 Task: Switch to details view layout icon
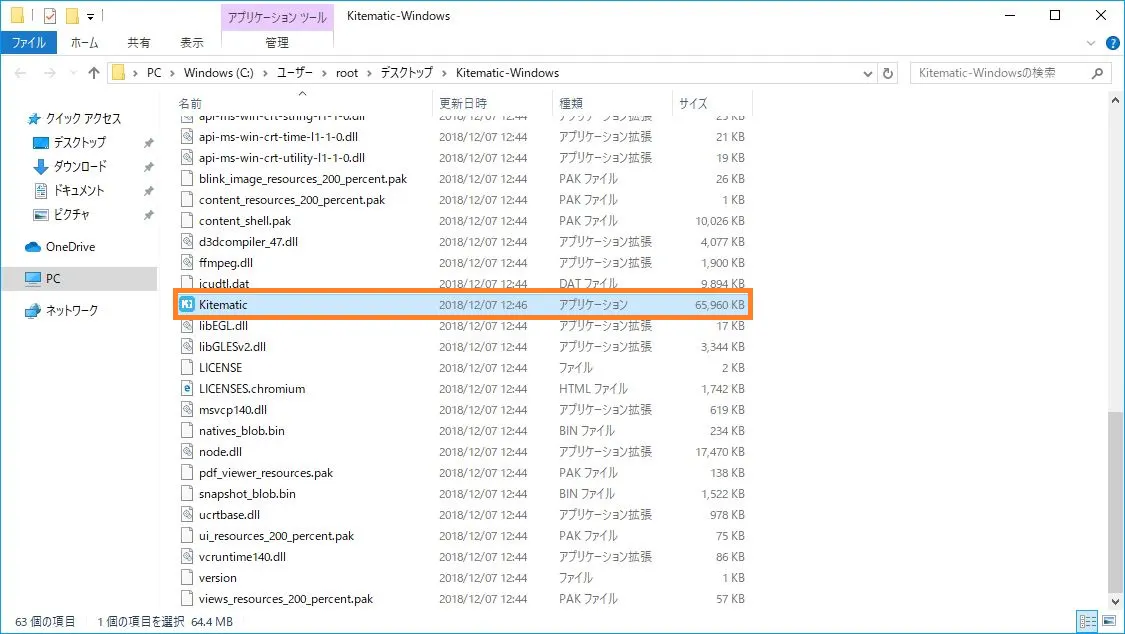coord(1088,621)
